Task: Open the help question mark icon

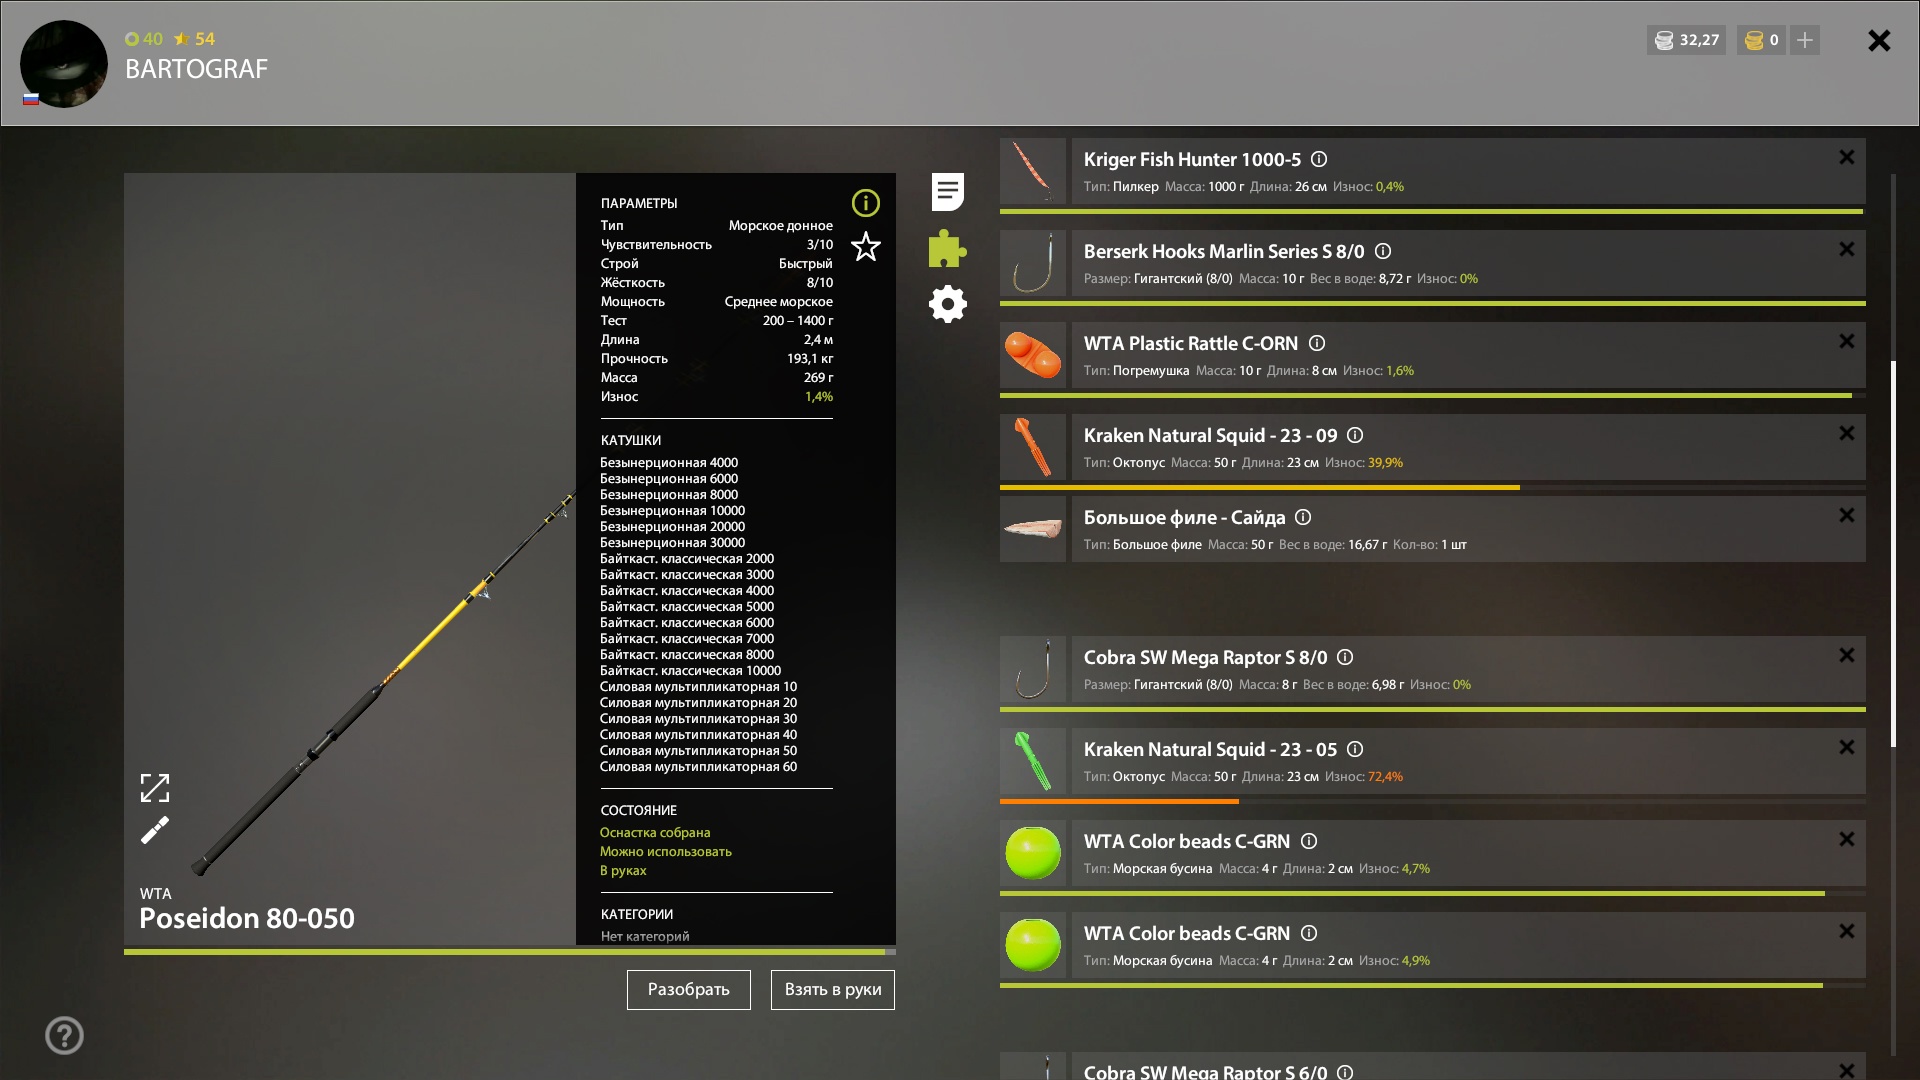Action: pos(64,1035)
